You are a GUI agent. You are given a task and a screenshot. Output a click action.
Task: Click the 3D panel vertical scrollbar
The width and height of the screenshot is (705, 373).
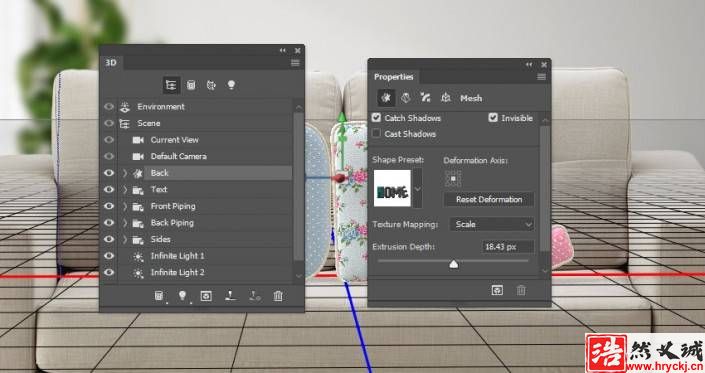(299, 186)
